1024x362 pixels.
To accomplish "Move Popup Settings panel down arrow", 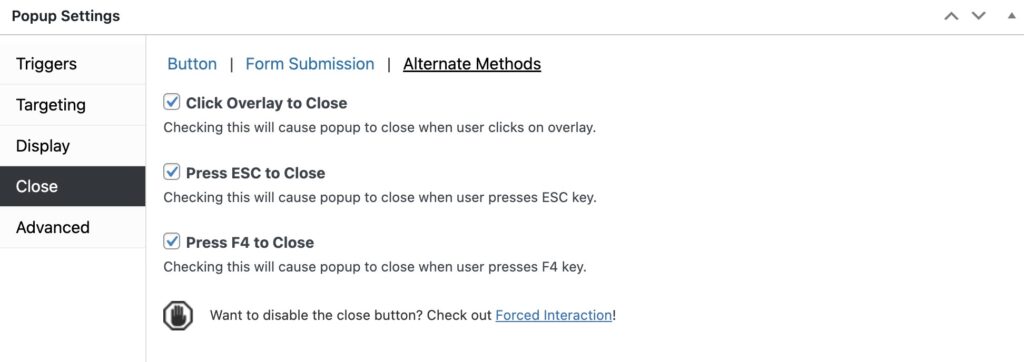I will [x=978, y=16].
